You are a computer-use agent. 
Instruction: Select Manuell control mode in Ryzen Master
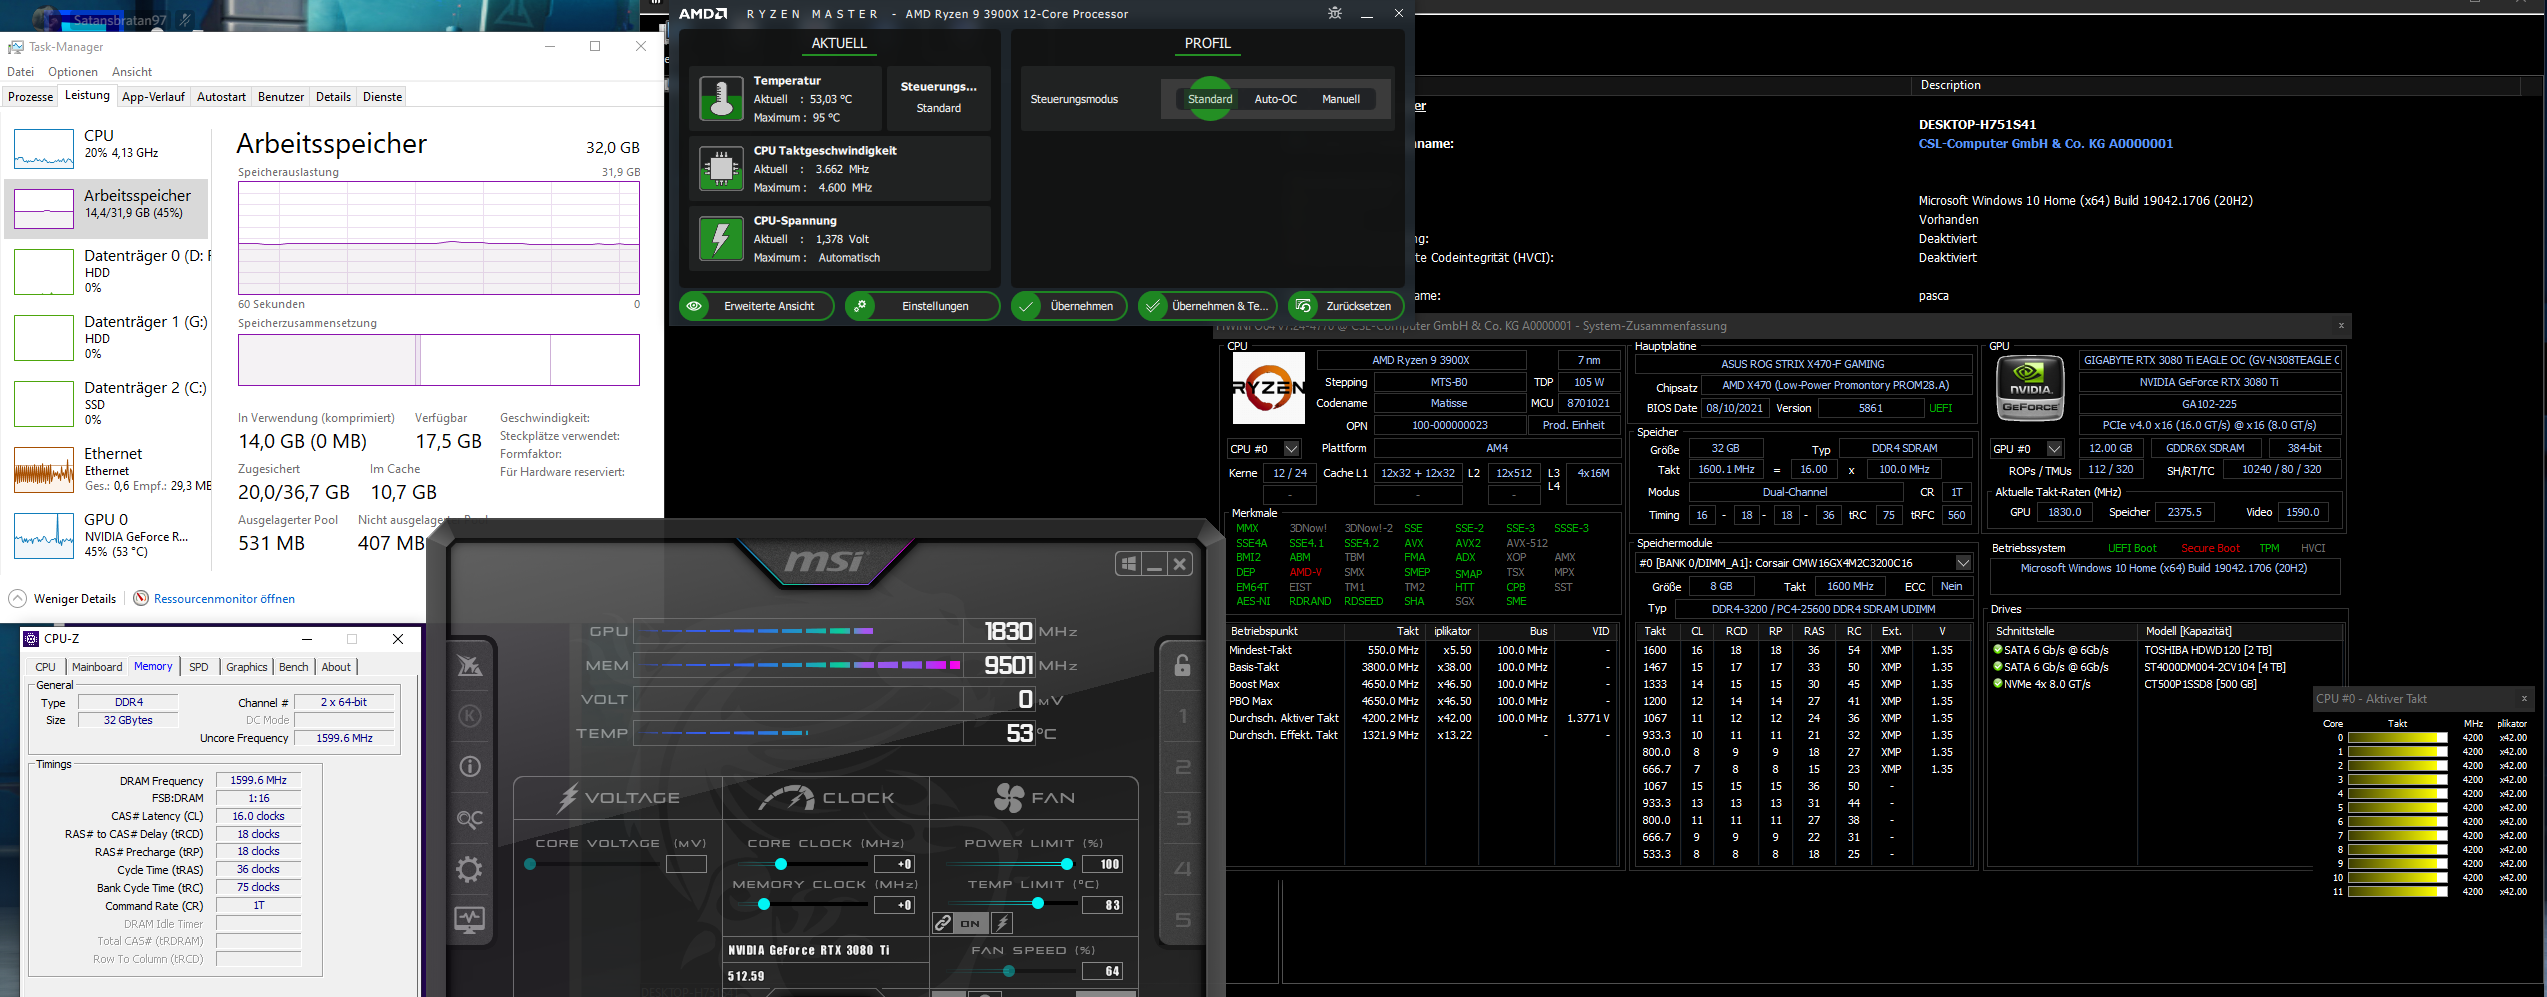[1341, 99]
